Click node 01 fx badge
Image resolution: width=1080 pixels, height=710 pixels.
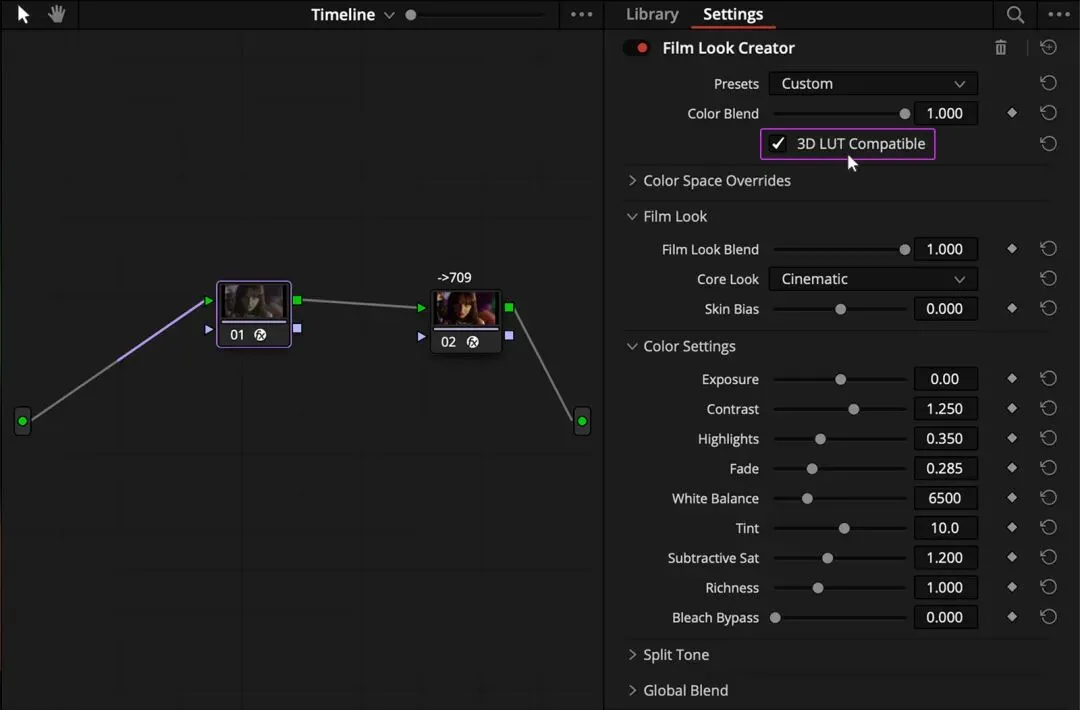coord(260,335)
